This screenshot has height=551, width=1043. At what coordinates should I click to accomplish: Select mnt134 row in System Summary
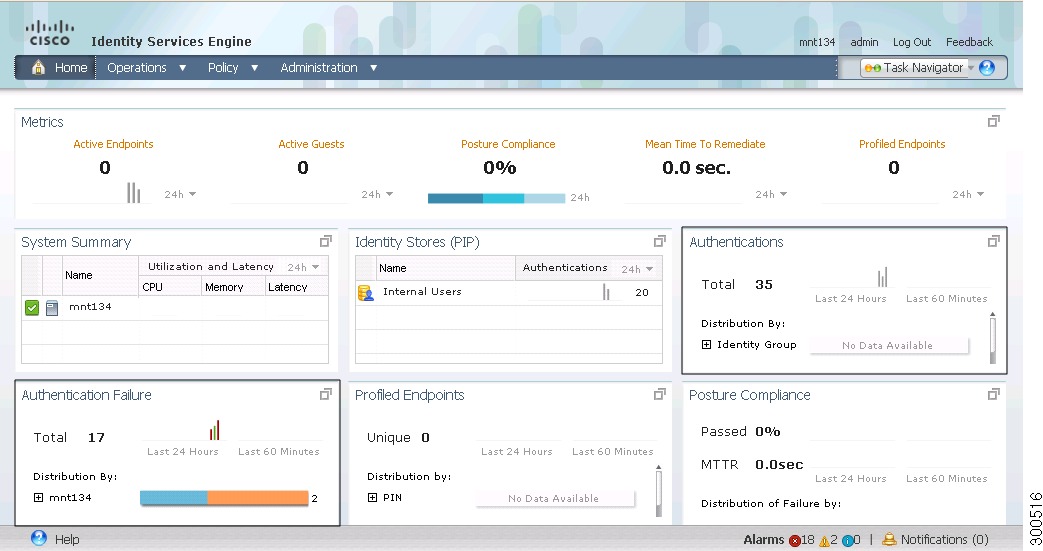[175, 307]
